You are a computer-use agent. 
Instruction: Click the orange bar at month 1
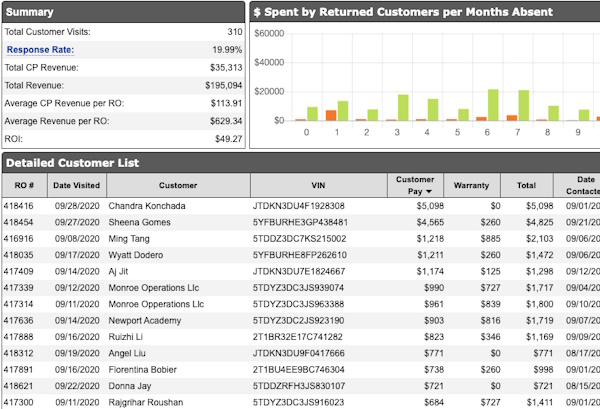[331, 115]
